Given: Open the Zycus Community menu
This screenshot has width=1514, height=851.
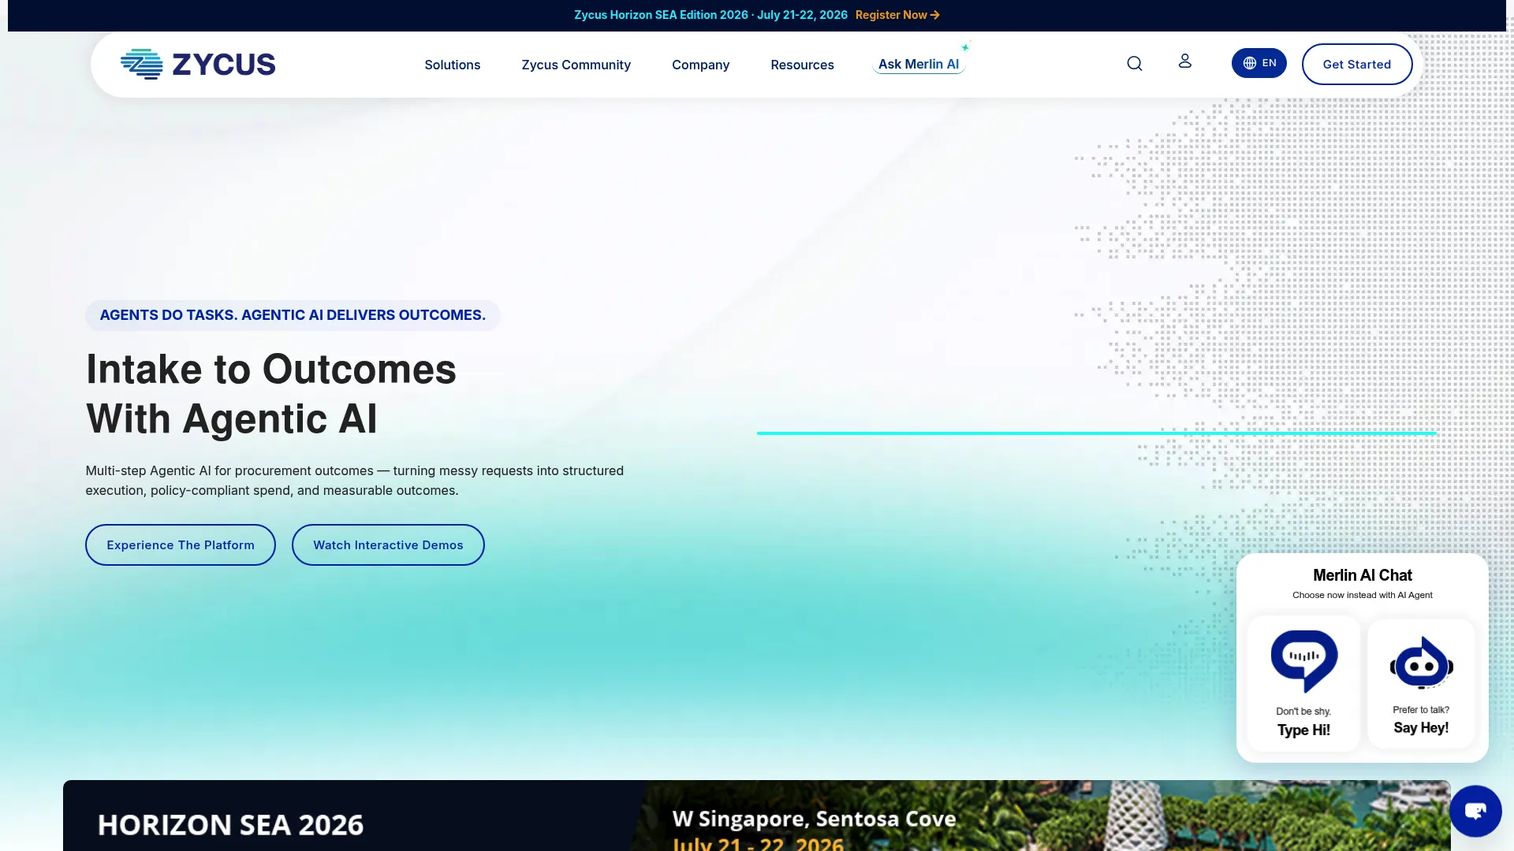Looking at the screenshot, I should [576, 65].
